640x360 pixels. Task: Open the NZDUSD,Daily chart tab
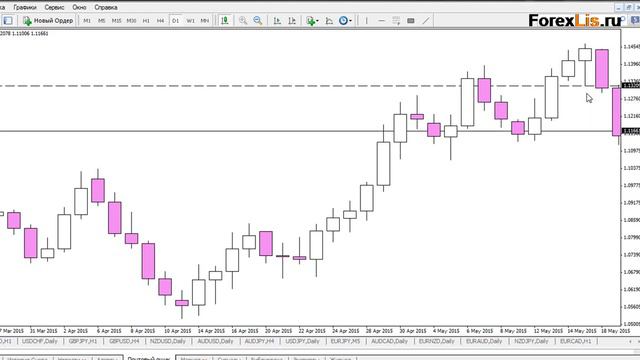point(168,341)
